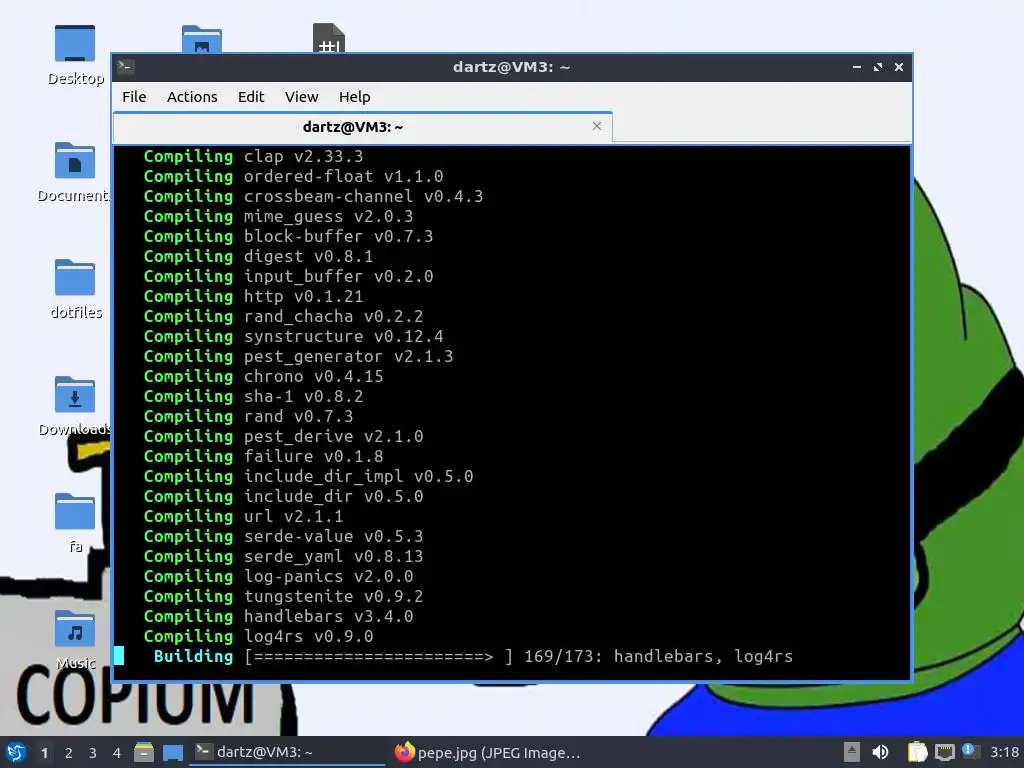Switch to workspace 3
This screenshot has width=1024, height=768.
(x=93, y=753)
